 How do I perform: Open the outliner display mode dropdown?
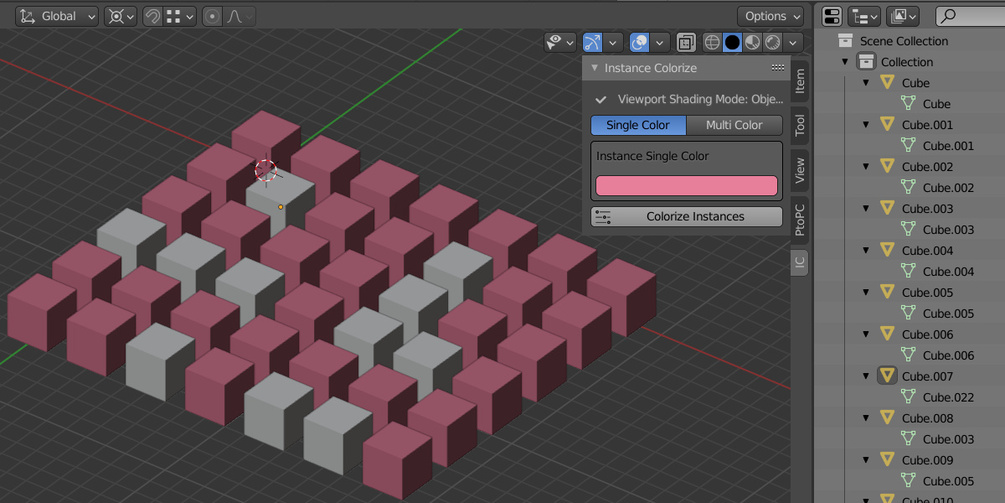point(864,17)
